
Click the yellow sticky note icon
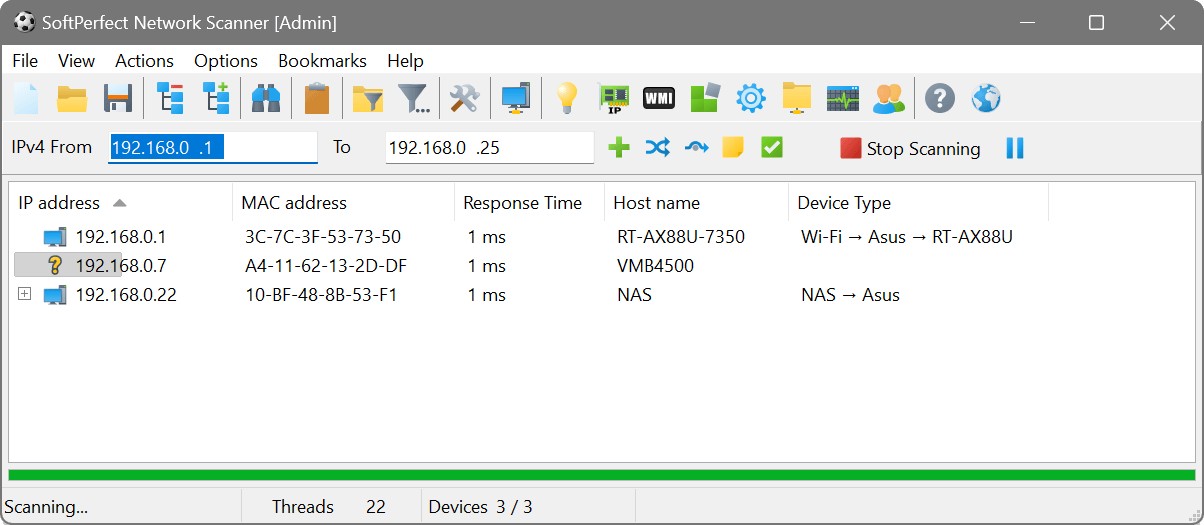733,148
